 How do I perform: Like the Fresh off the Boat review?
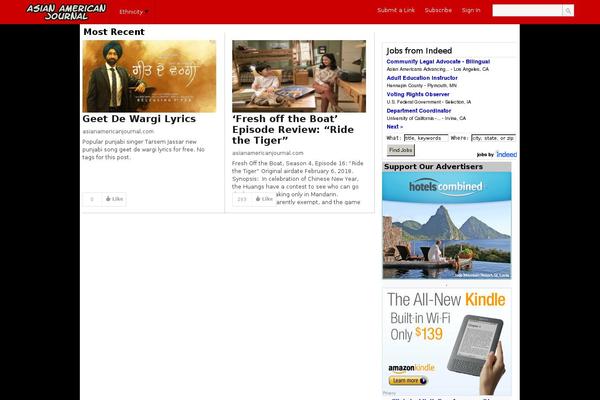[x=264, y=199]
